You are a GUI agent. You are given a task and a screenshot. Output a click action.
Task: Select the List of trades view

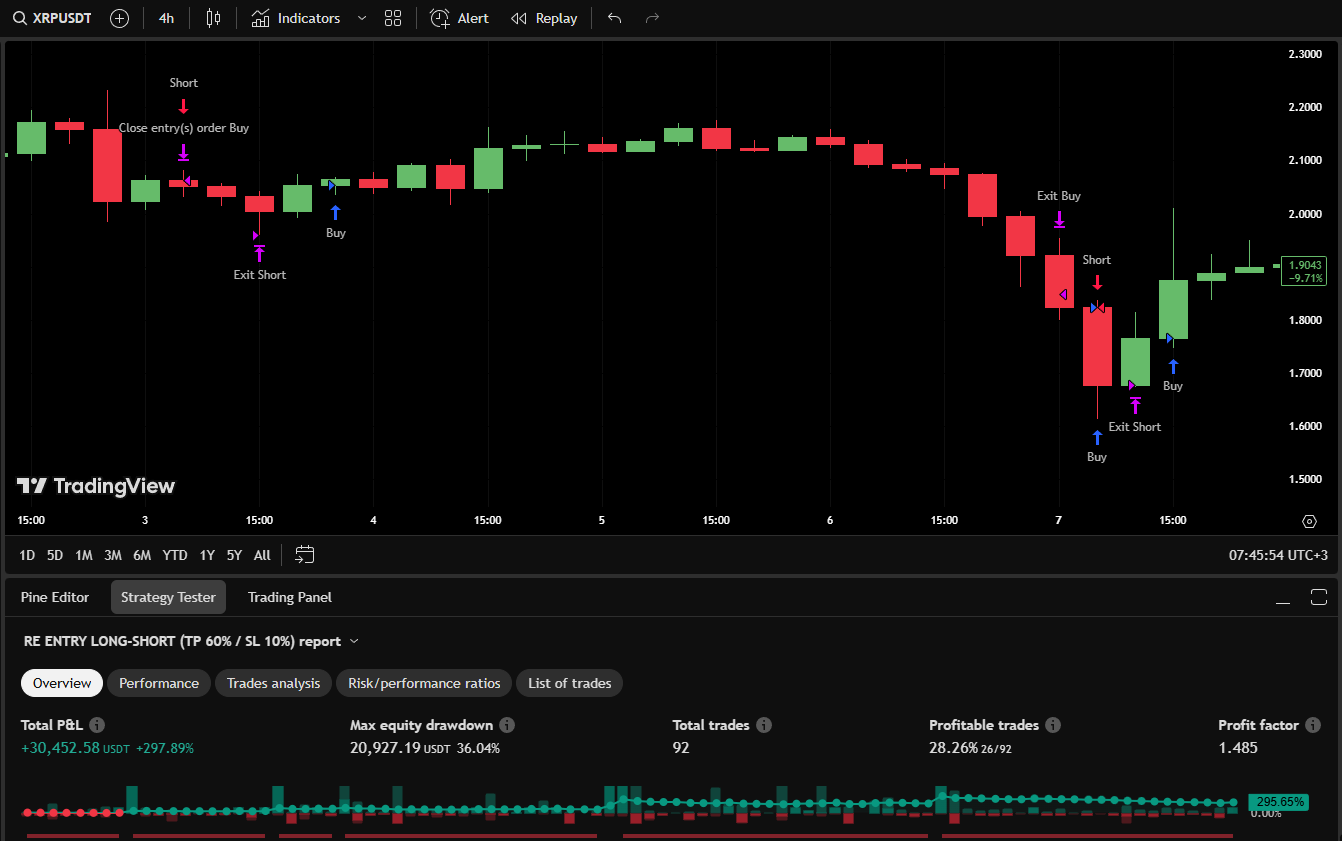click(x=569, y=683)
